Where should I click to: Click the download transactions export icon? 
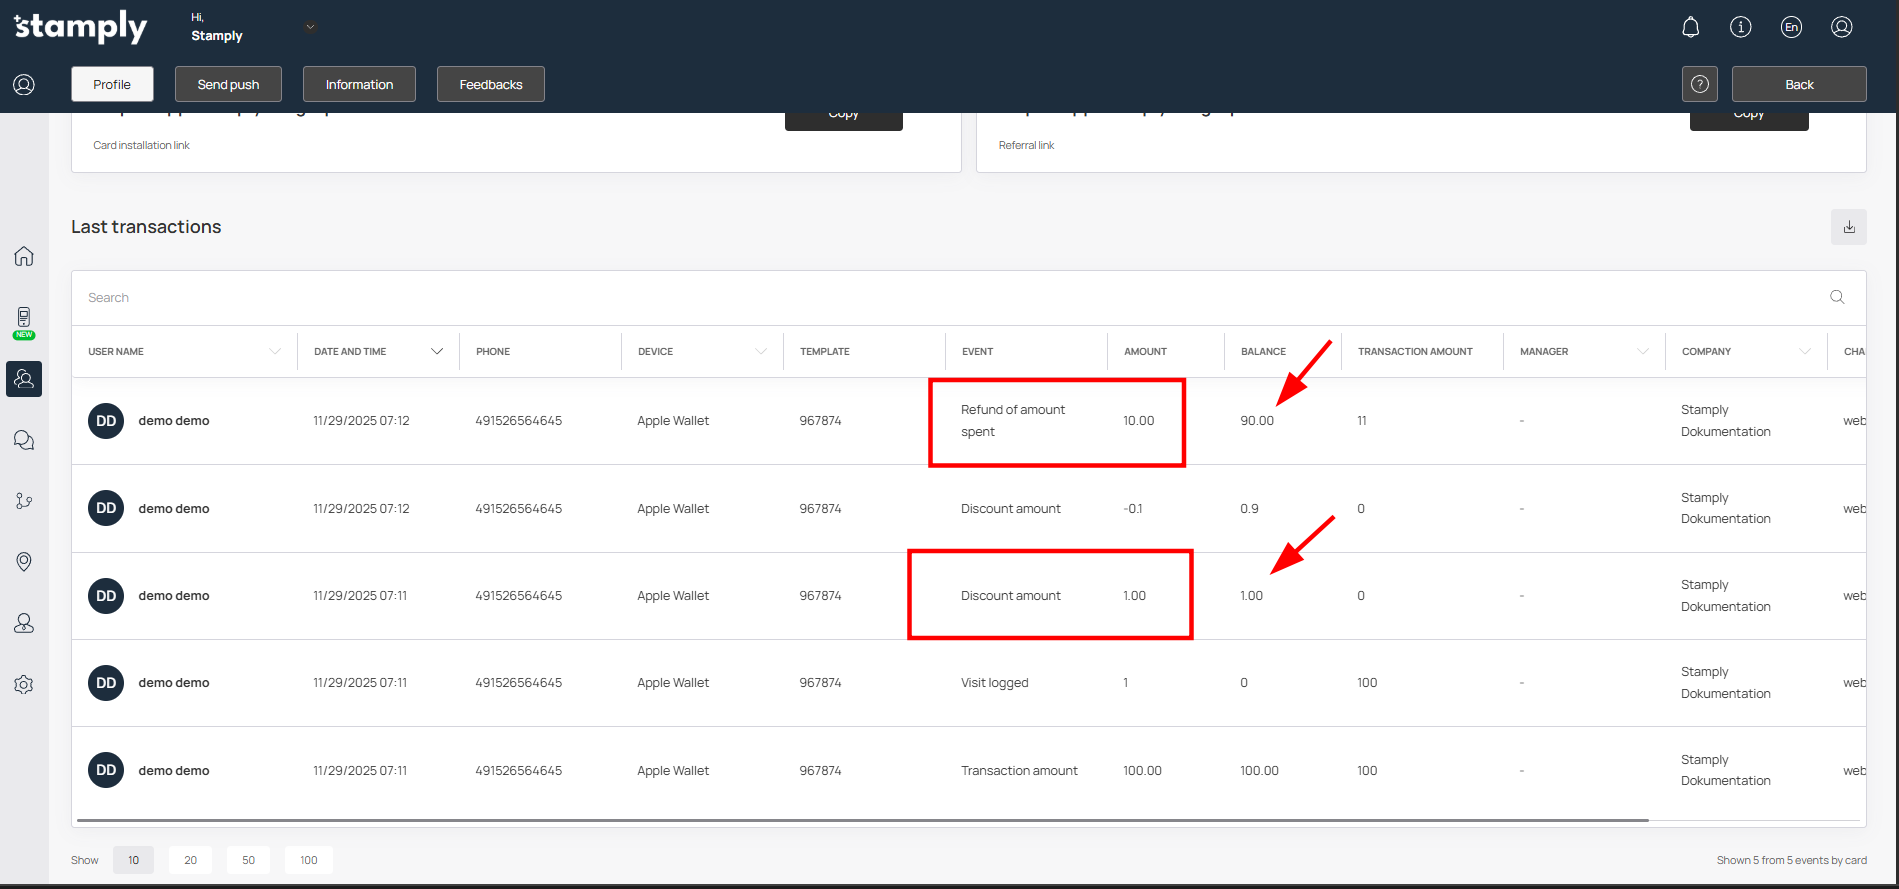coord(1848,227)
